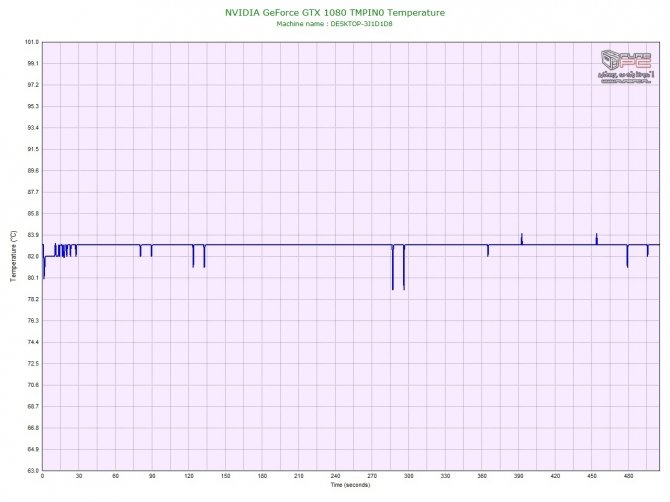Pick the 76.3 temperature tick label

[x=32, y=320]
